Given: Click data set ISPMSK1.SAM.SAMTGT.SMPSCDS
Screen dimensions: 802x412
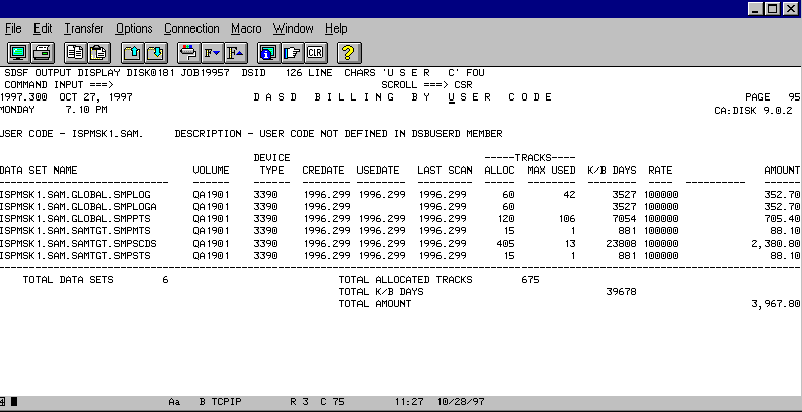Looking at the screenshot, I should coord(78,244).
